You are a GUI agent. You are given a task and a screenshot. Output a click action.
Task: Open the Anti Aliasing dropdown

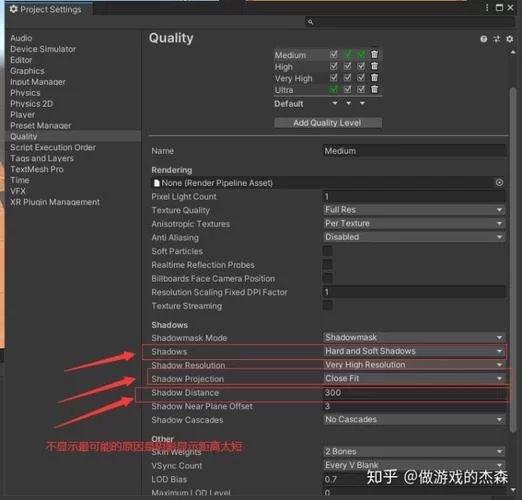click(x=414, y=237)
